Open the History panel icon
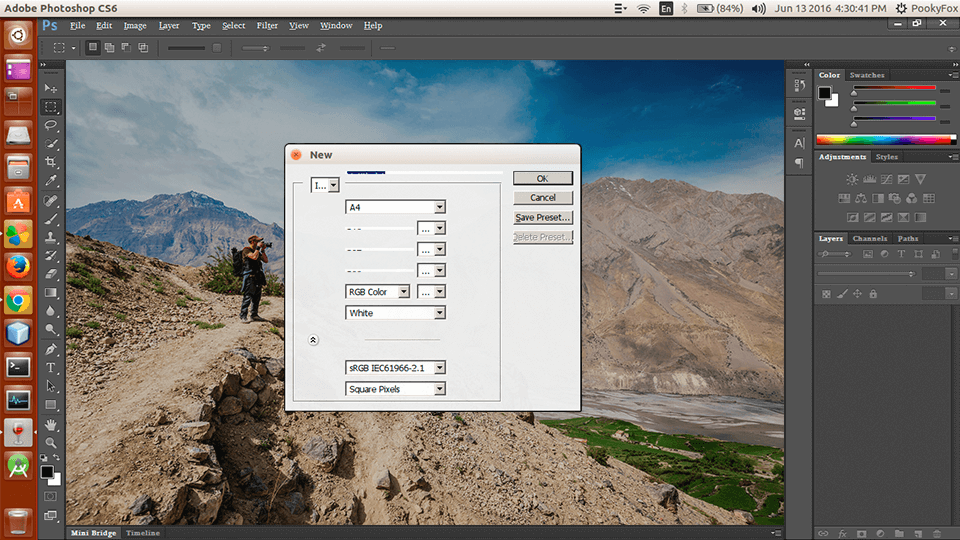Screen dimensions: 960x540 pyautogui.click(x=799, y=85)
